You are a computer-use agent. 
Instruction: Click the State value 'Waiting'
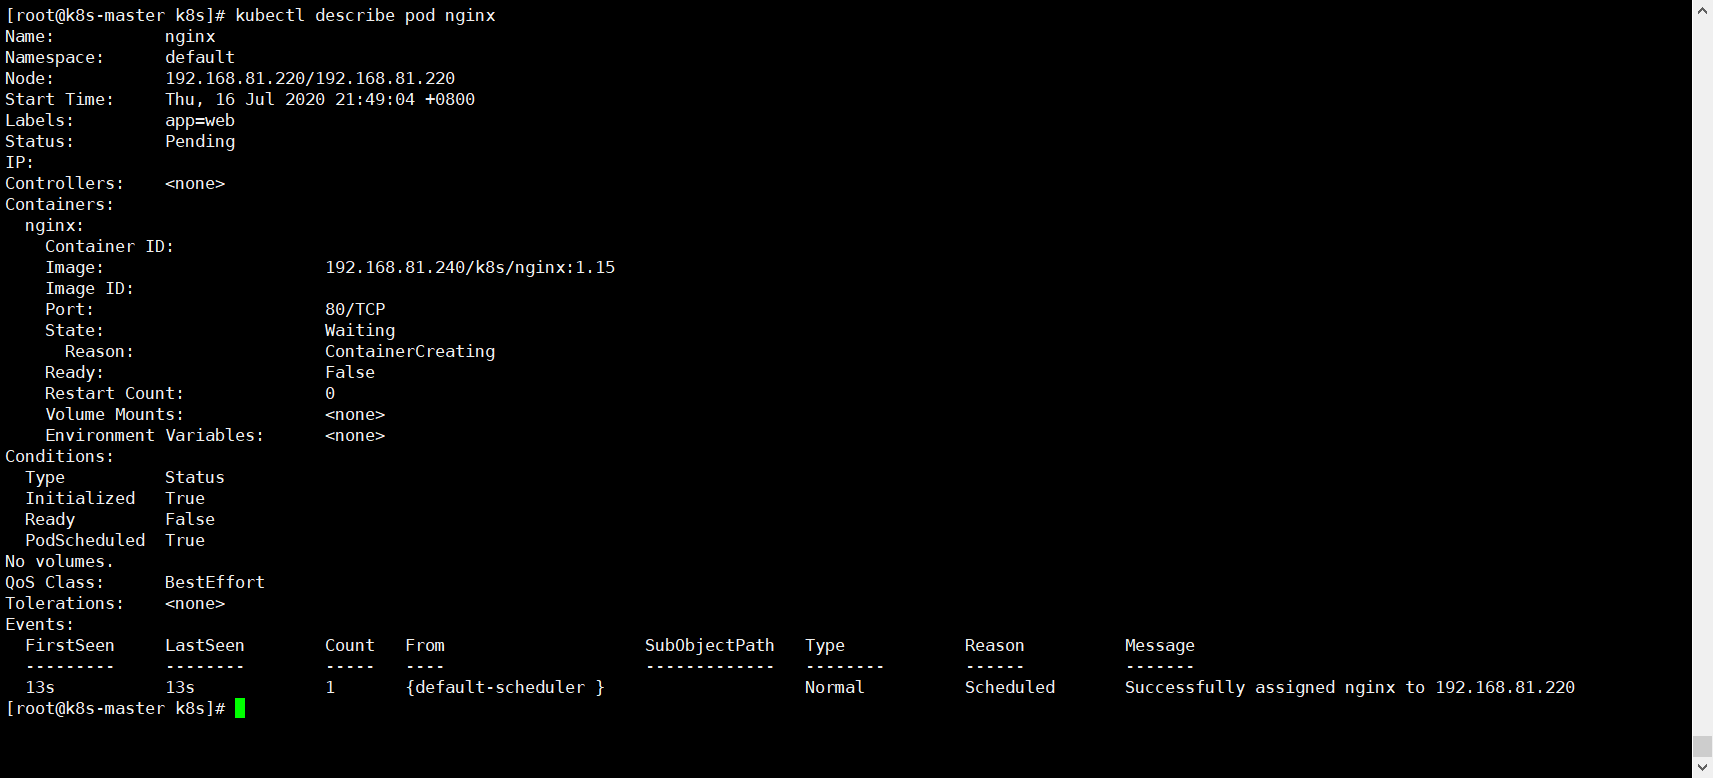coord(360,330)
